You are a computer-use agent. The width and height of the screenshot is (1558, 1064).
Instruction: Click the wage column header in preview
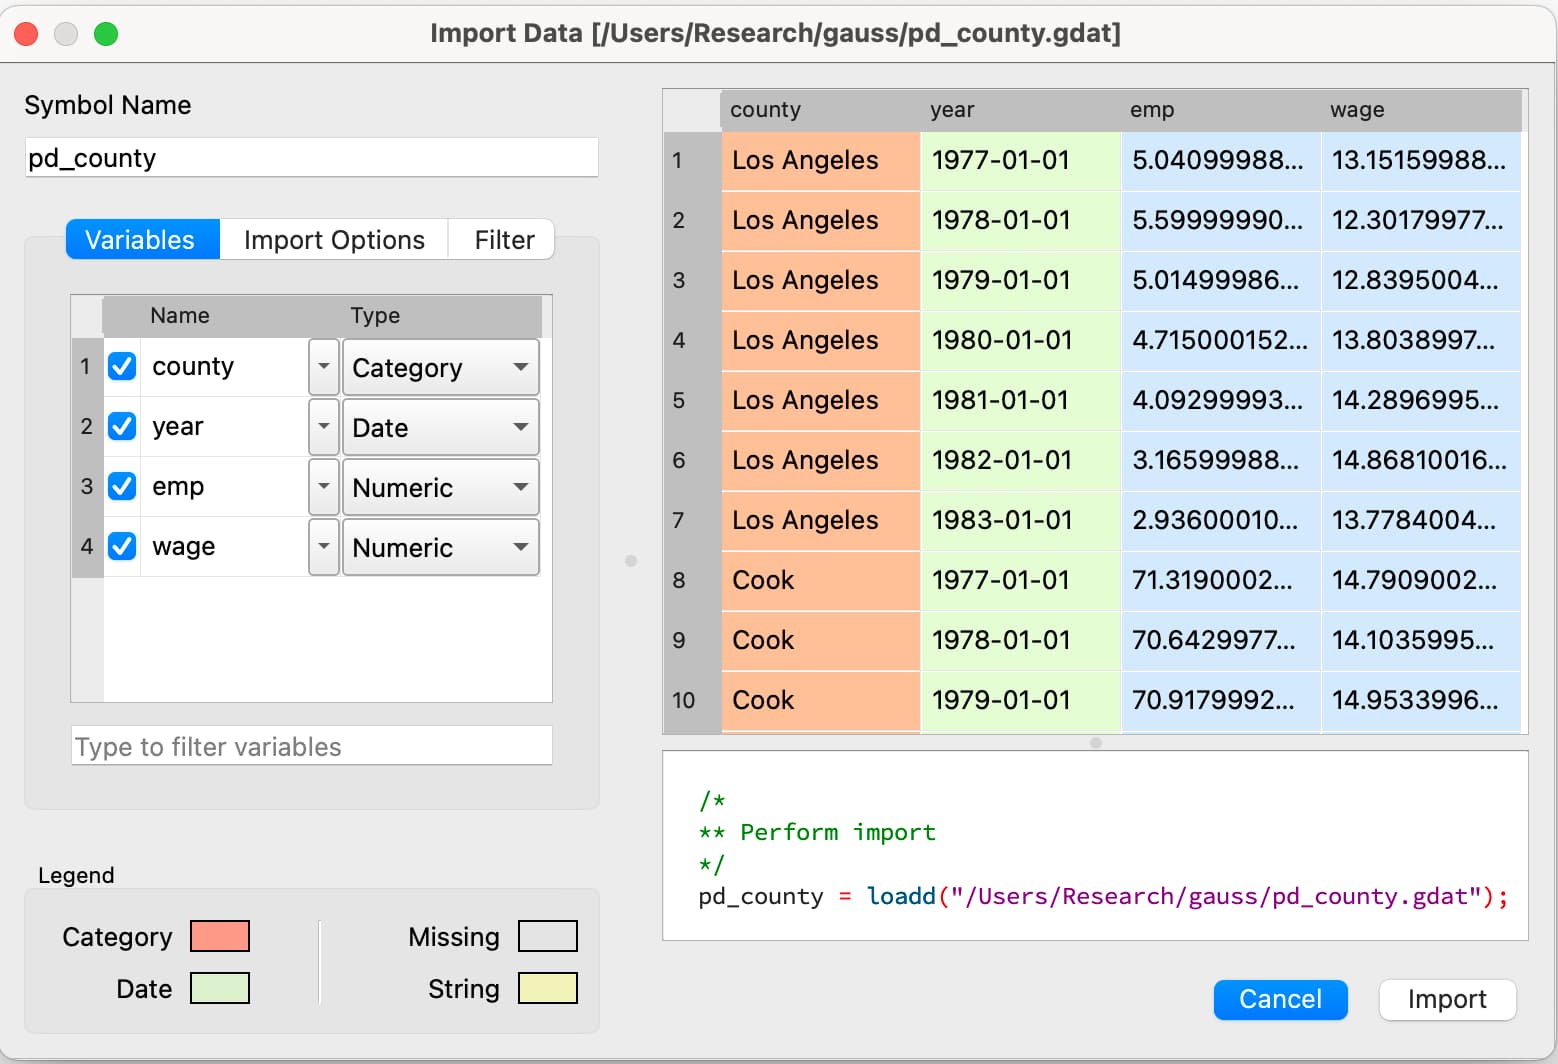(1421, 110)
